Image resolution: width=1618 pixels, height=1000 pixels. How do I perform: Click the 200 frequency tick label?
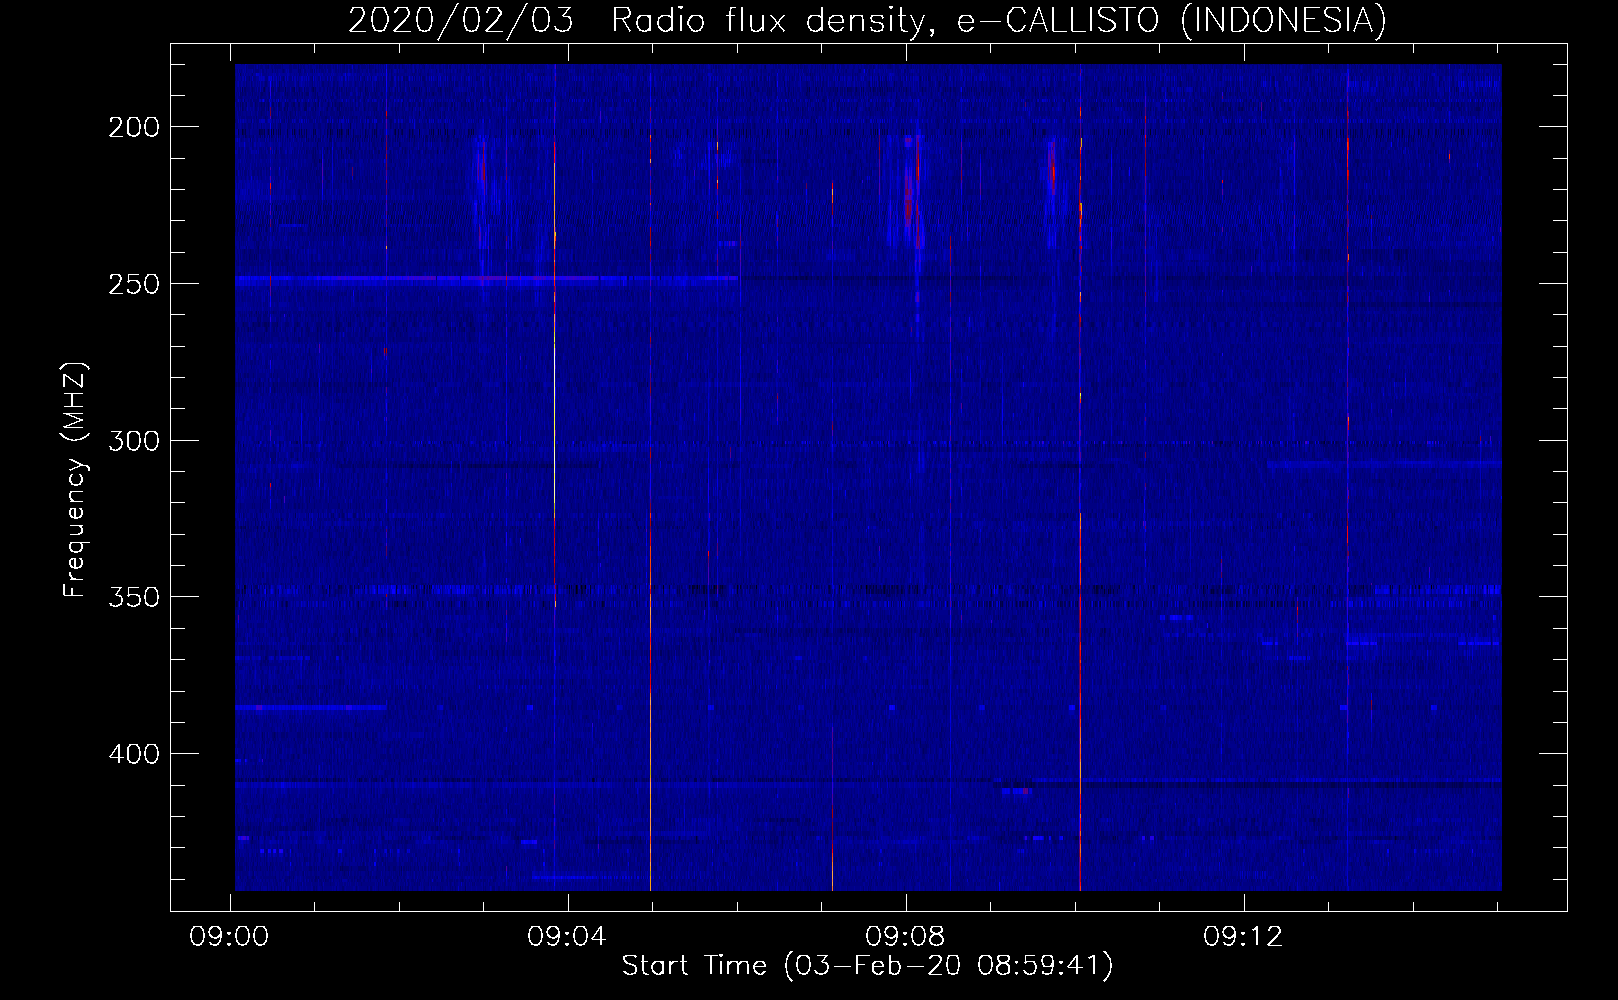[x=134, y=127]
